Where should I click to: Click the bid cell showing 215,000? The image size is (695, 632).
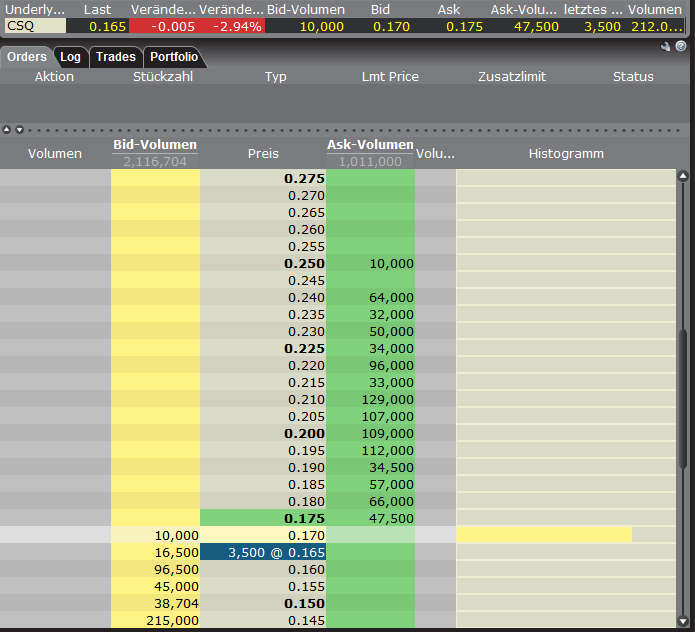(155, 620)
